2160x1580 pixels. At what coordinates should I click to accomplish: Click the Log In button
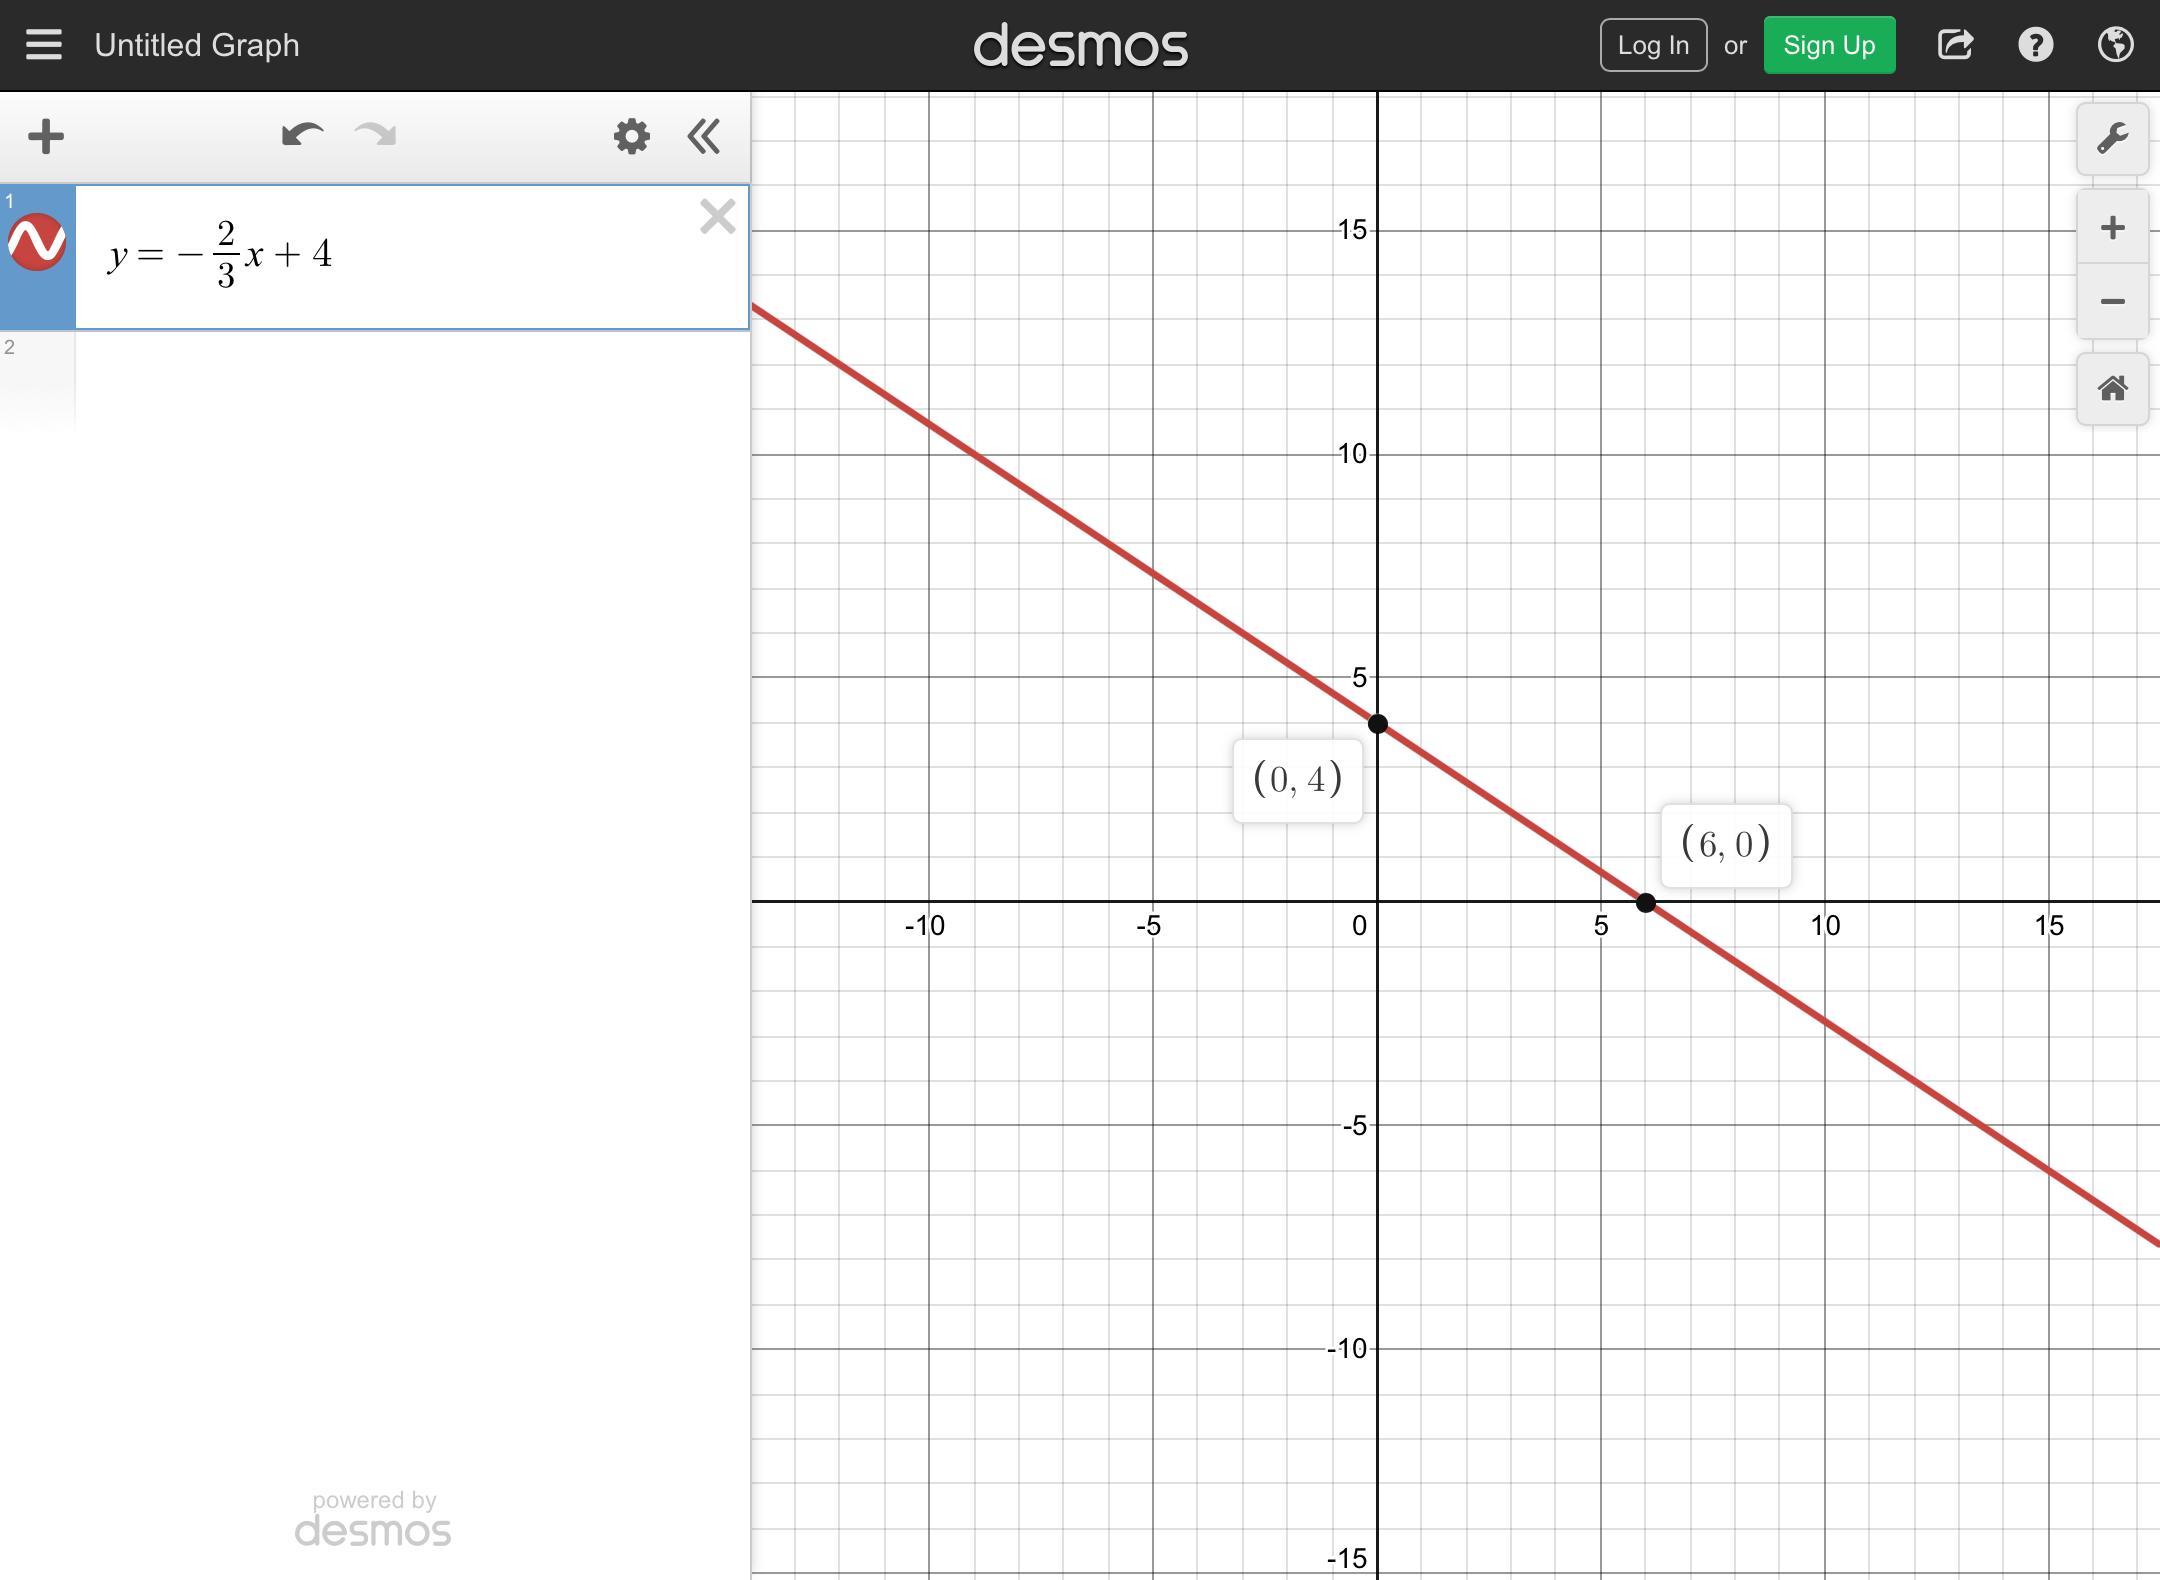[x=1653, y=45]
